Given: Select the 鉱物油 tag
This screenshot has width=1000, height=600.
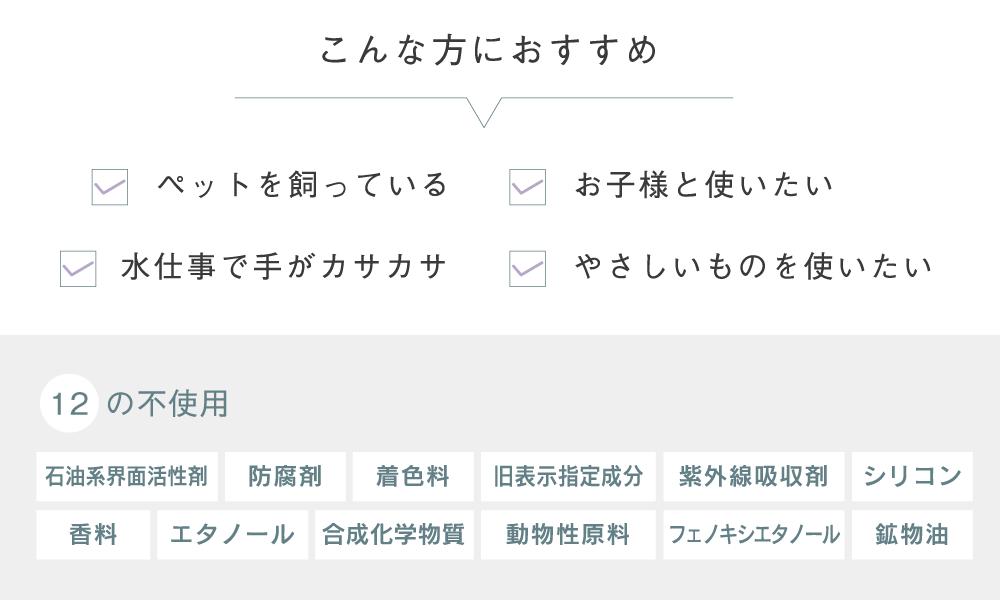Looking at the screenshot, I should (x=912, y=534).
